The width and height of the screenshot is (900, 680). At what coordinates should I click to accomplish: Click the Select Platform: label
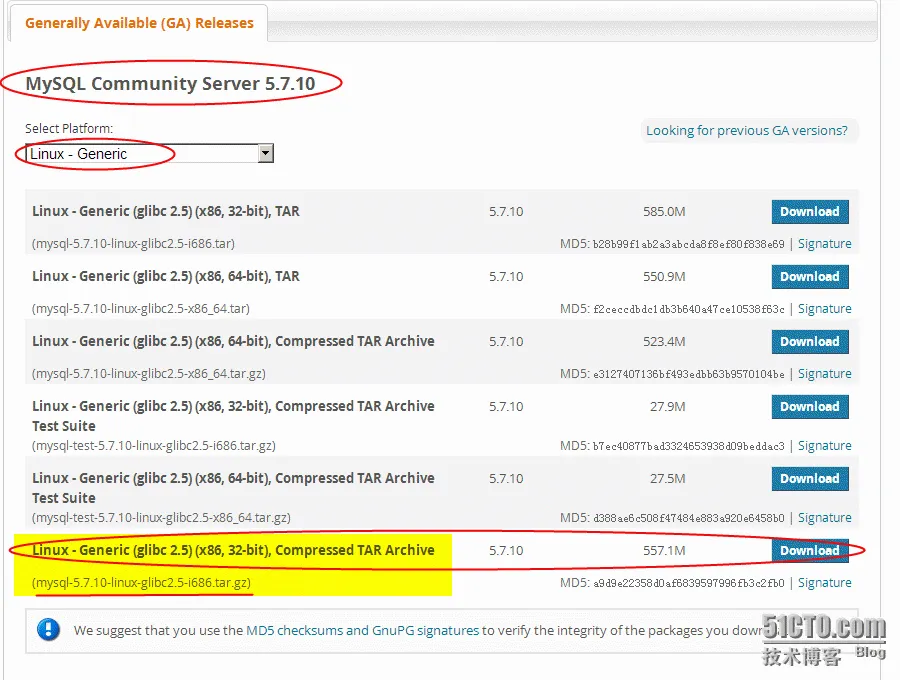pos(69,129)
